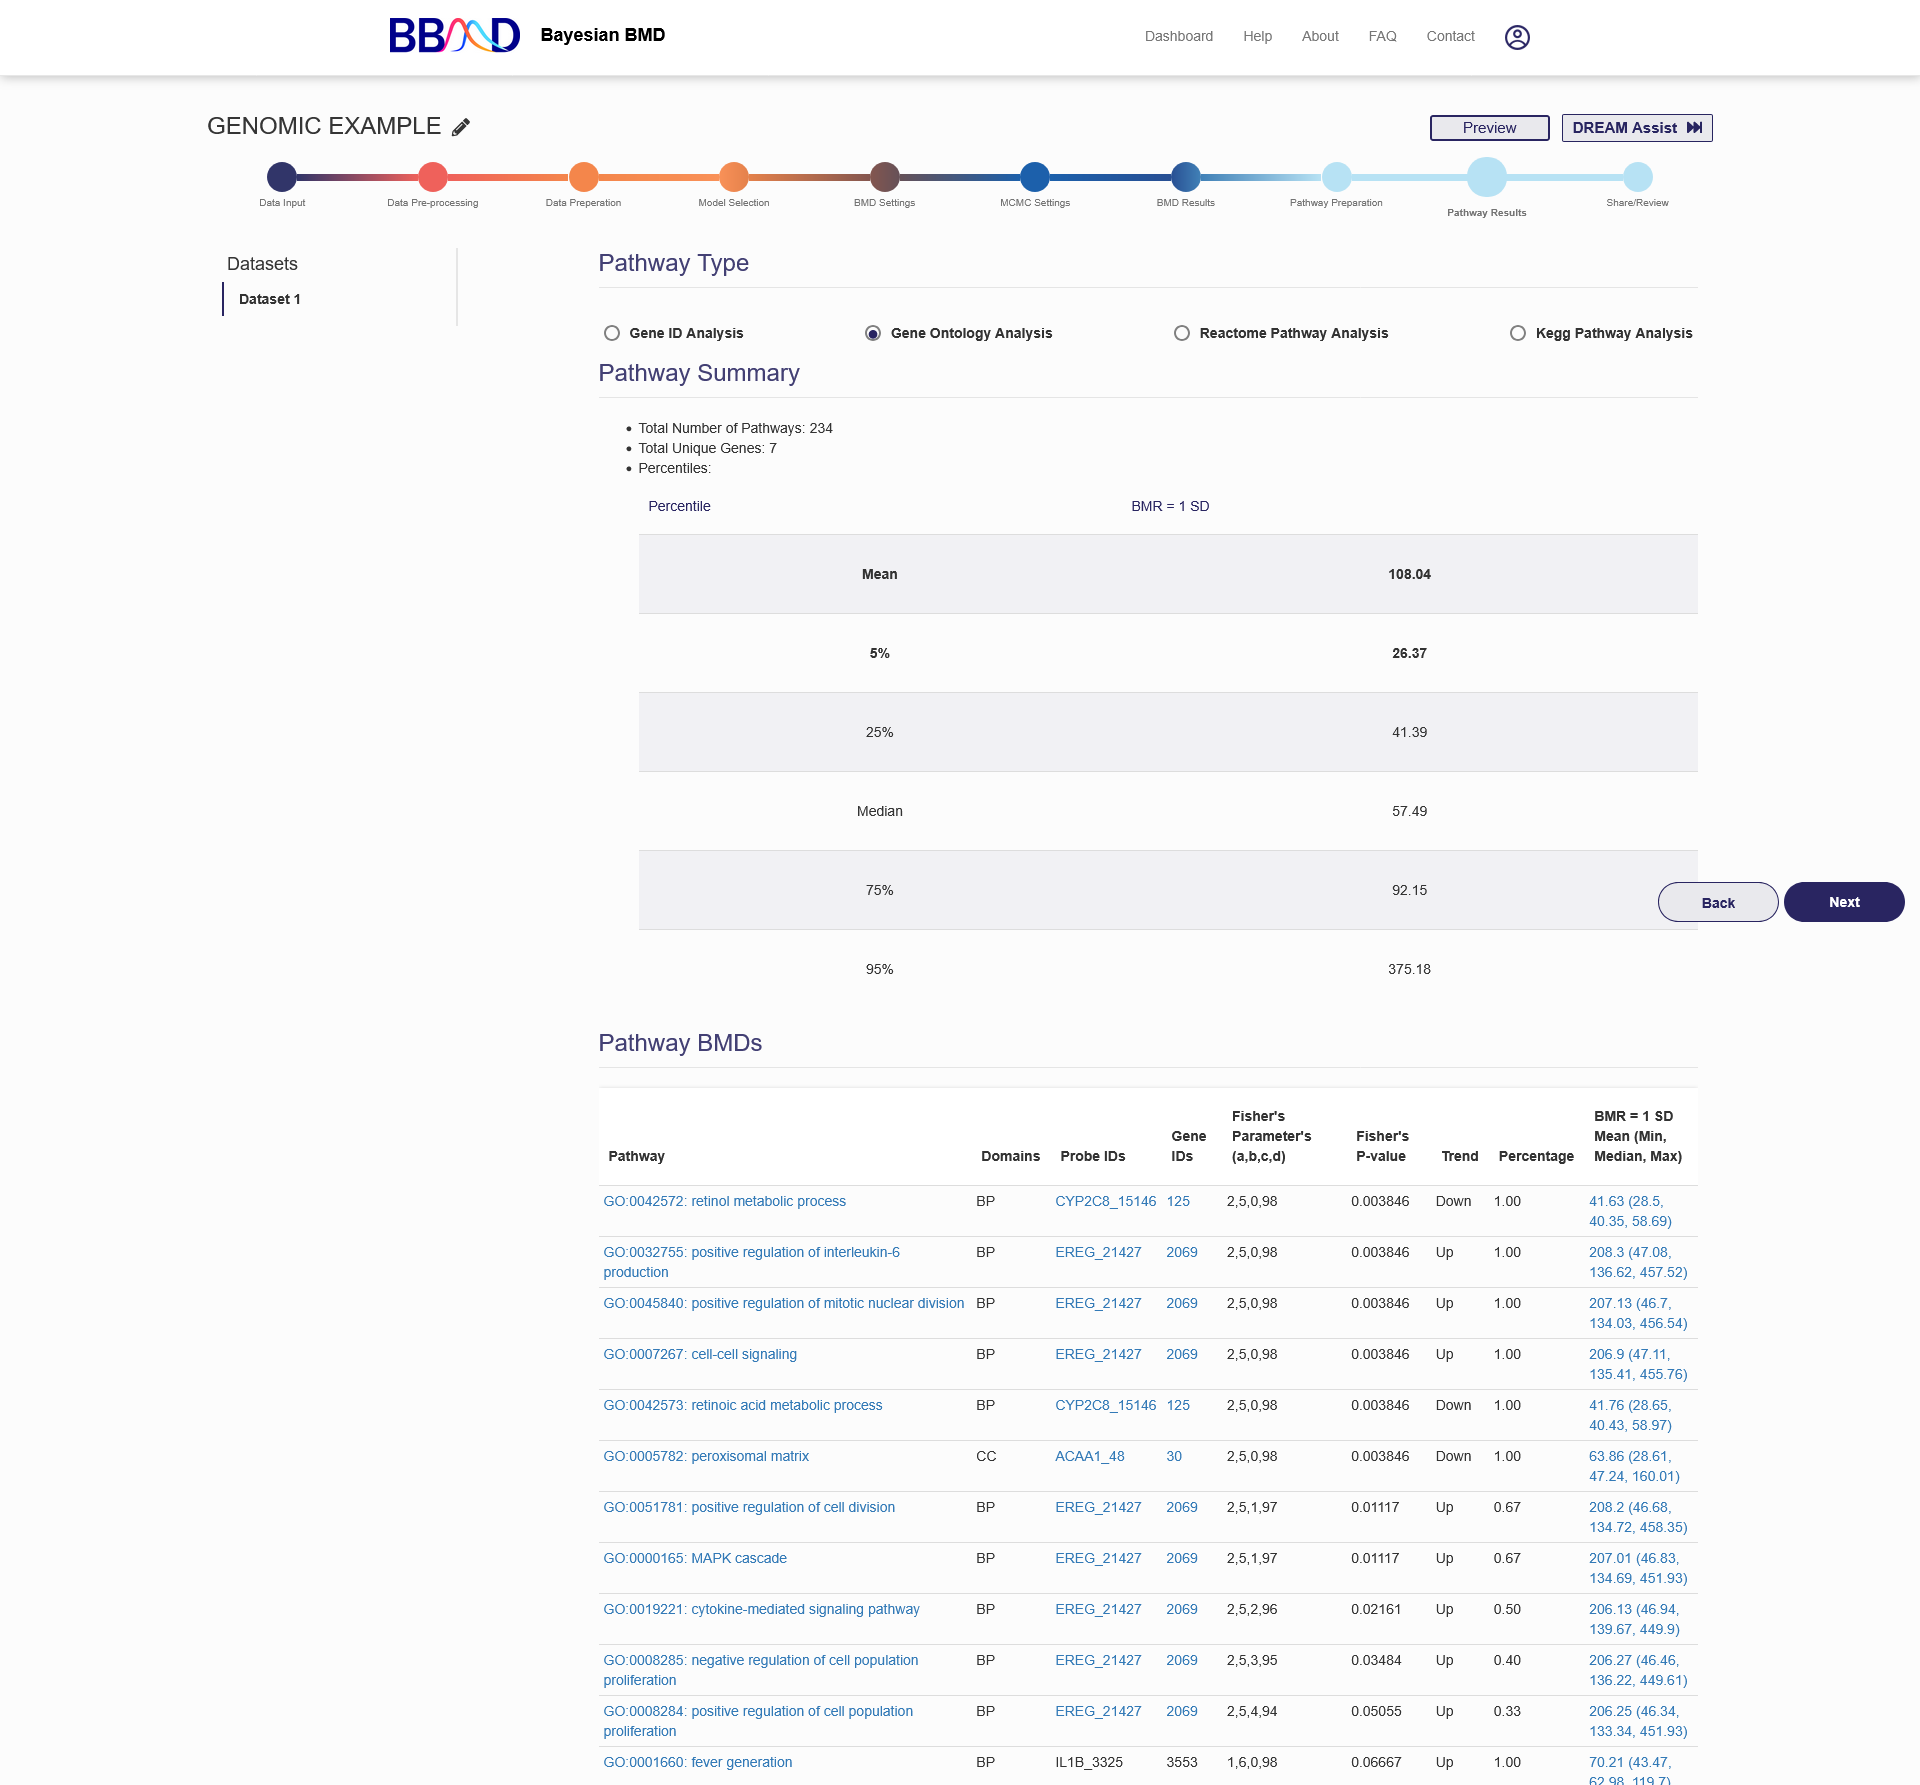Click the Data Pre-processing step marker
Image resolution: width=1920 pixels, height=1785 pixels.
pos(433,177)
